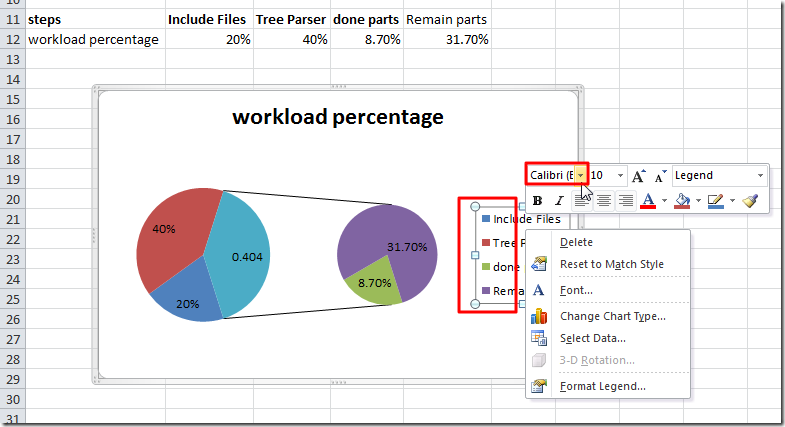This screenshot has width=785, height=427.
Task: Center text in mini toolbar
Action: 603,201
